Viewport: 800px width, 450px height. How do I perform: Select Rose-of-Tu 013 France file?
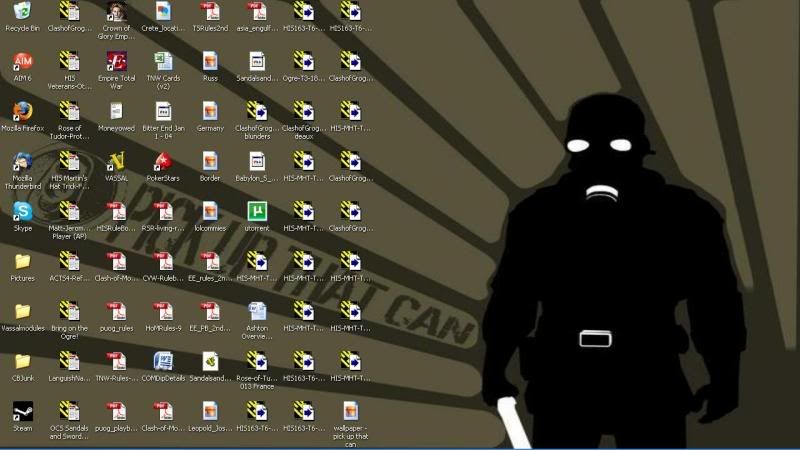point(257,361)
